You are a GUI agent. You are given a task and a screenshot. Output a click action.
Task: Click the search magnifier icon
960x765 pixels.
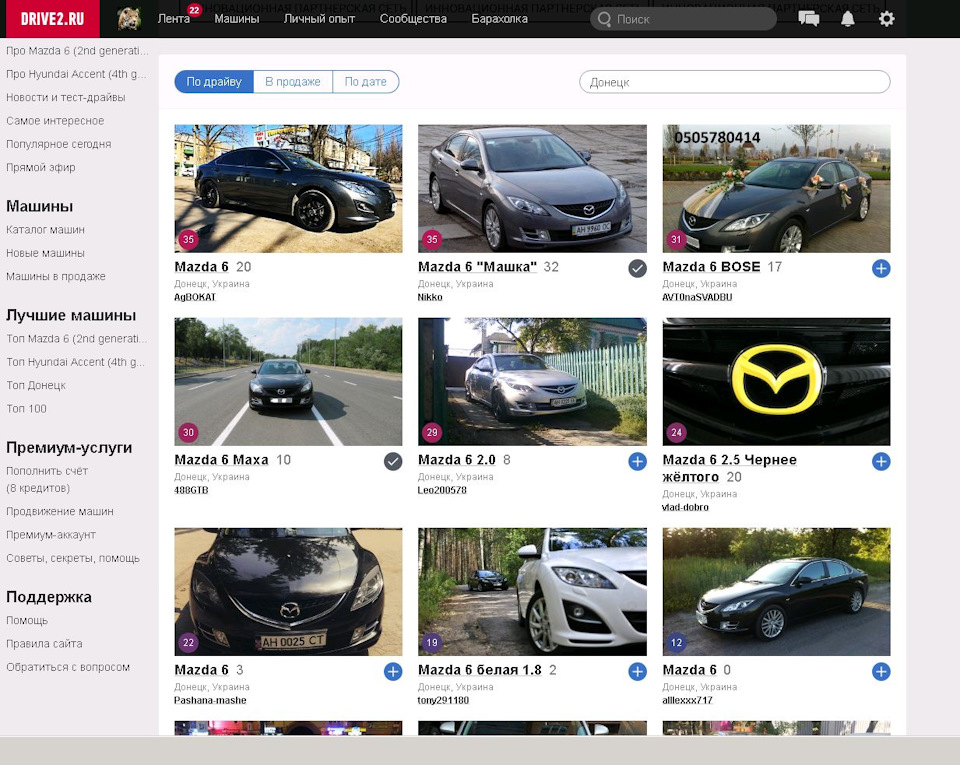pos(604,20)
